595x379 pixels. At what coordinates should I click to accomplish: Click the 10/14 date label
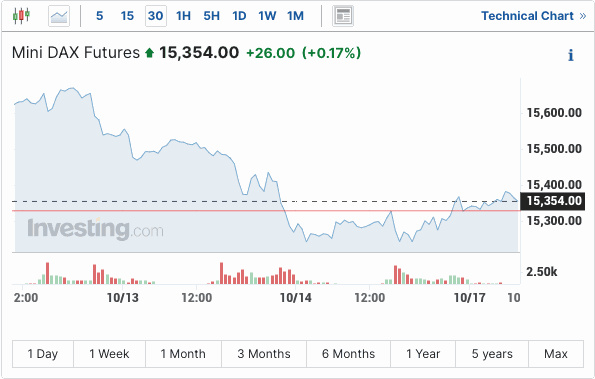[x=296, y=298]
